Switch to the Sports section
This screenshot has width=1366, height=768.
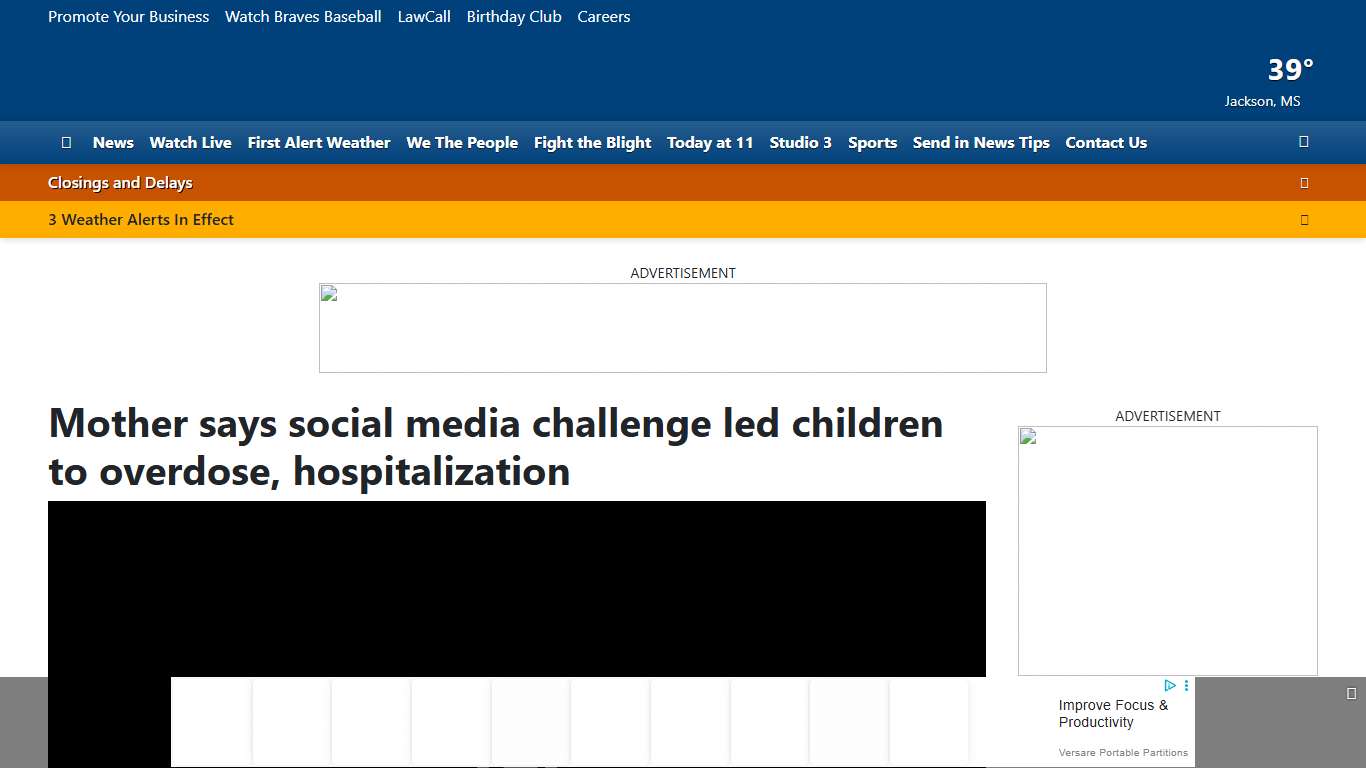[x=872, y=142]
